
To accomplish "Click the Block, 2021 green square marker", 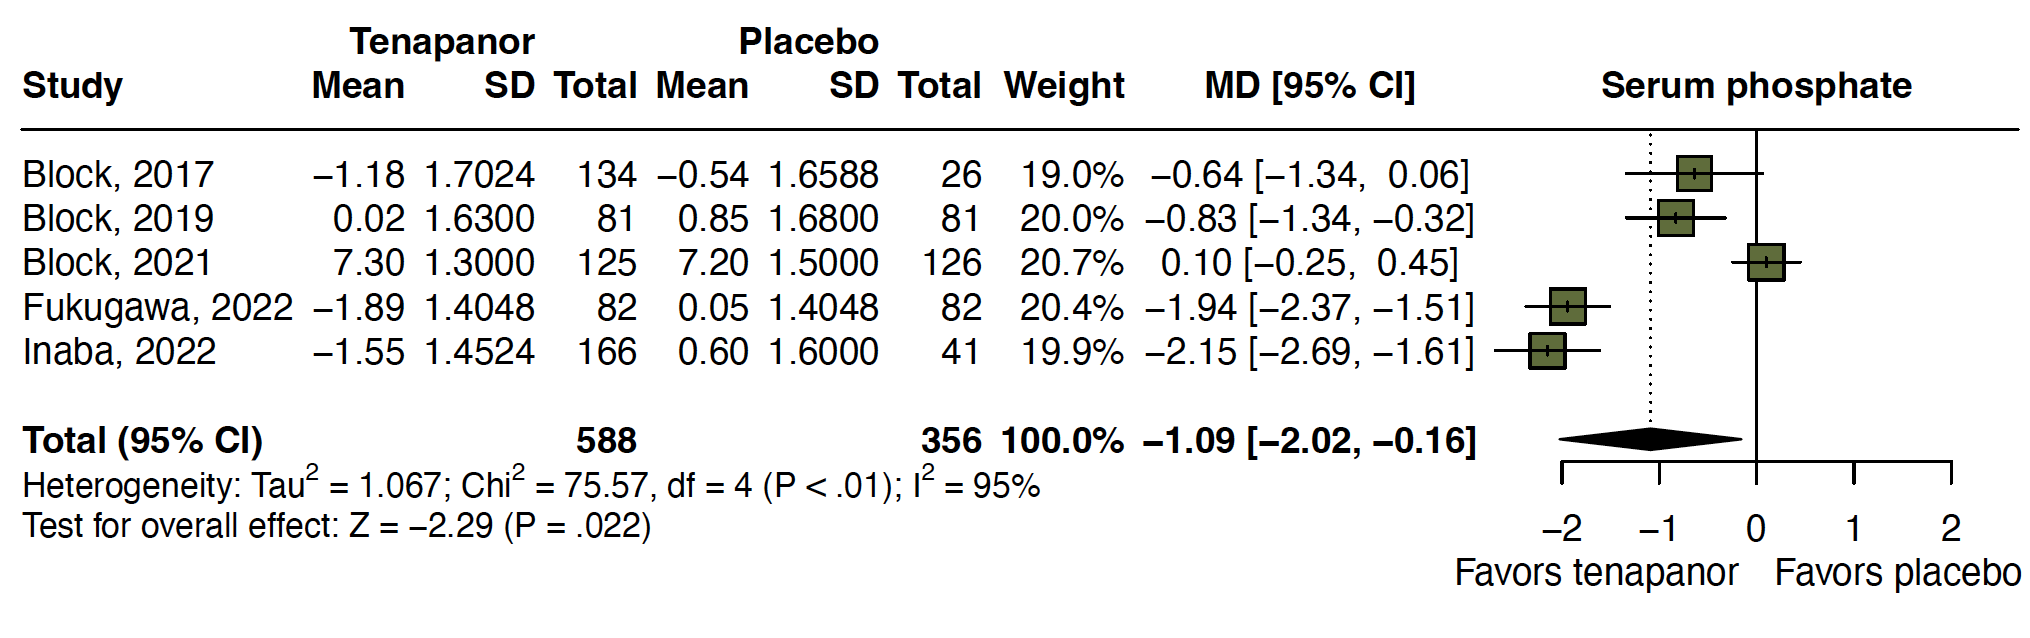I will click(x=1766, y=263).
